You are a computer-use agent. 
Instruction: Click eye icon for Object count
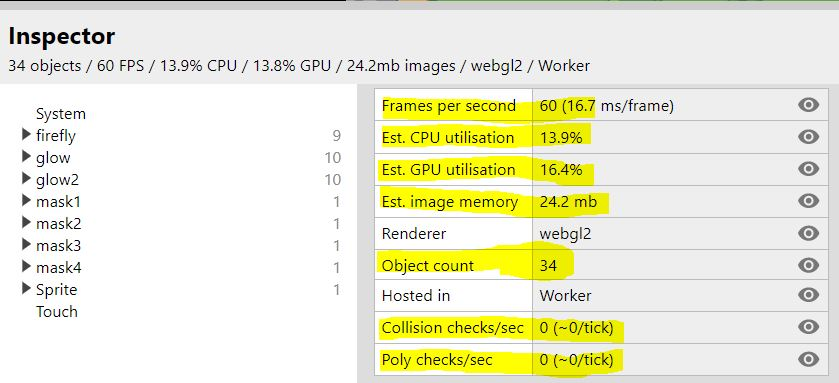(808, 265)
